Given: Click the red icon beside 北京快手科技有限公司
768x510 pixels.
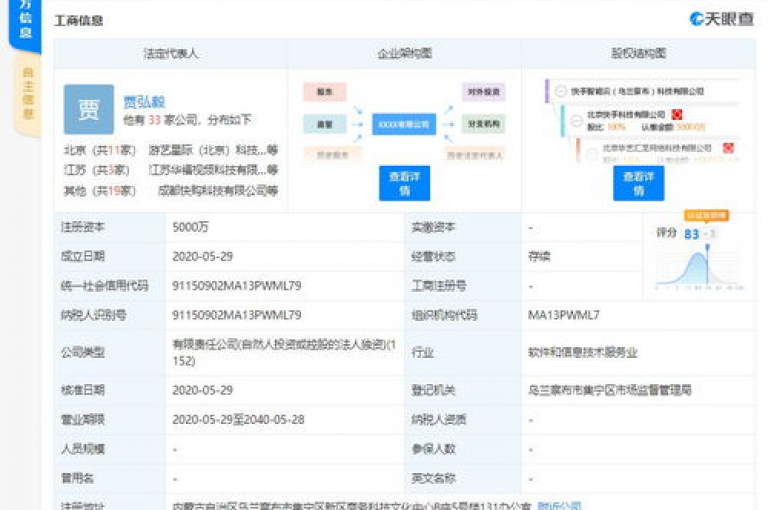Looking at the screenshot, I should [x=677, y=115].
